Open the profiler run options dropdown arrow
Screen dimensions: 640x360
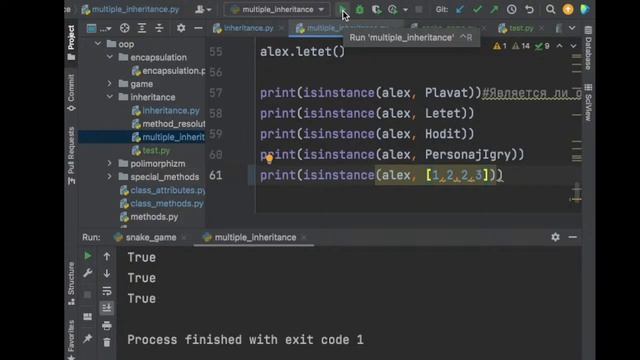point(405,9)
